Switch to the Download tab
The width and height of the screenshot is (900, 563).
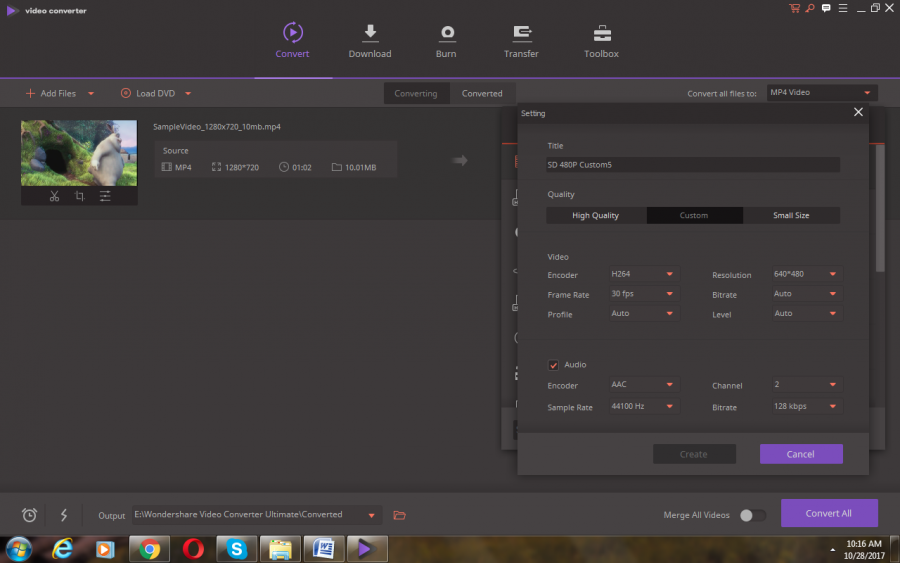click(x=370, y=41)
